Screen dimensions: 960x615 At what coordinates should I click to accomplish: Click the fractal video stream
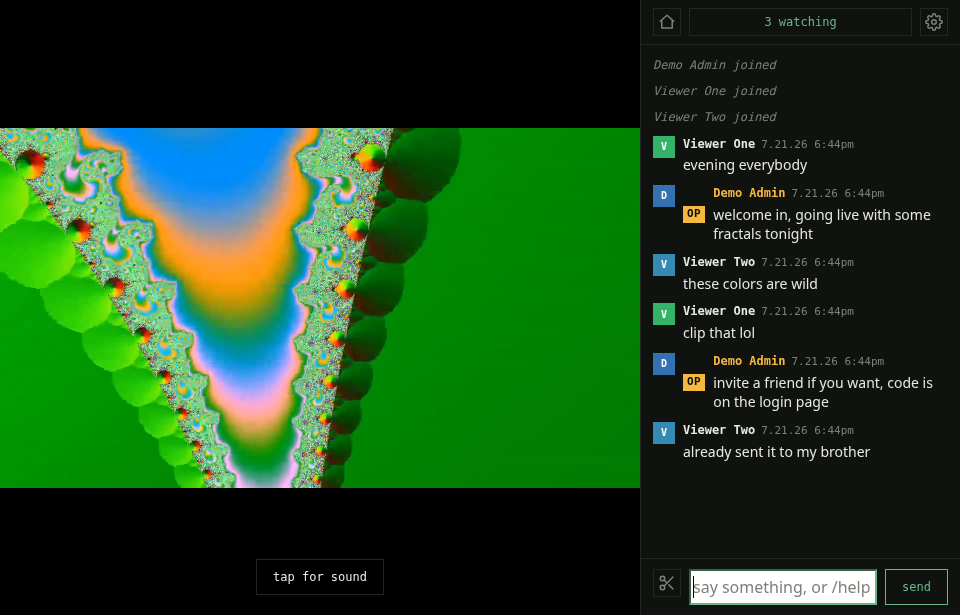320,308
